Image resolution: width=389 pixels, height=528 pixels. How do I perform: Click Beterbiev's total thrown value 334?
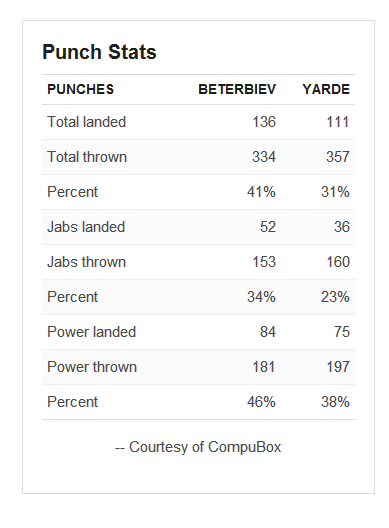point(264,157)
